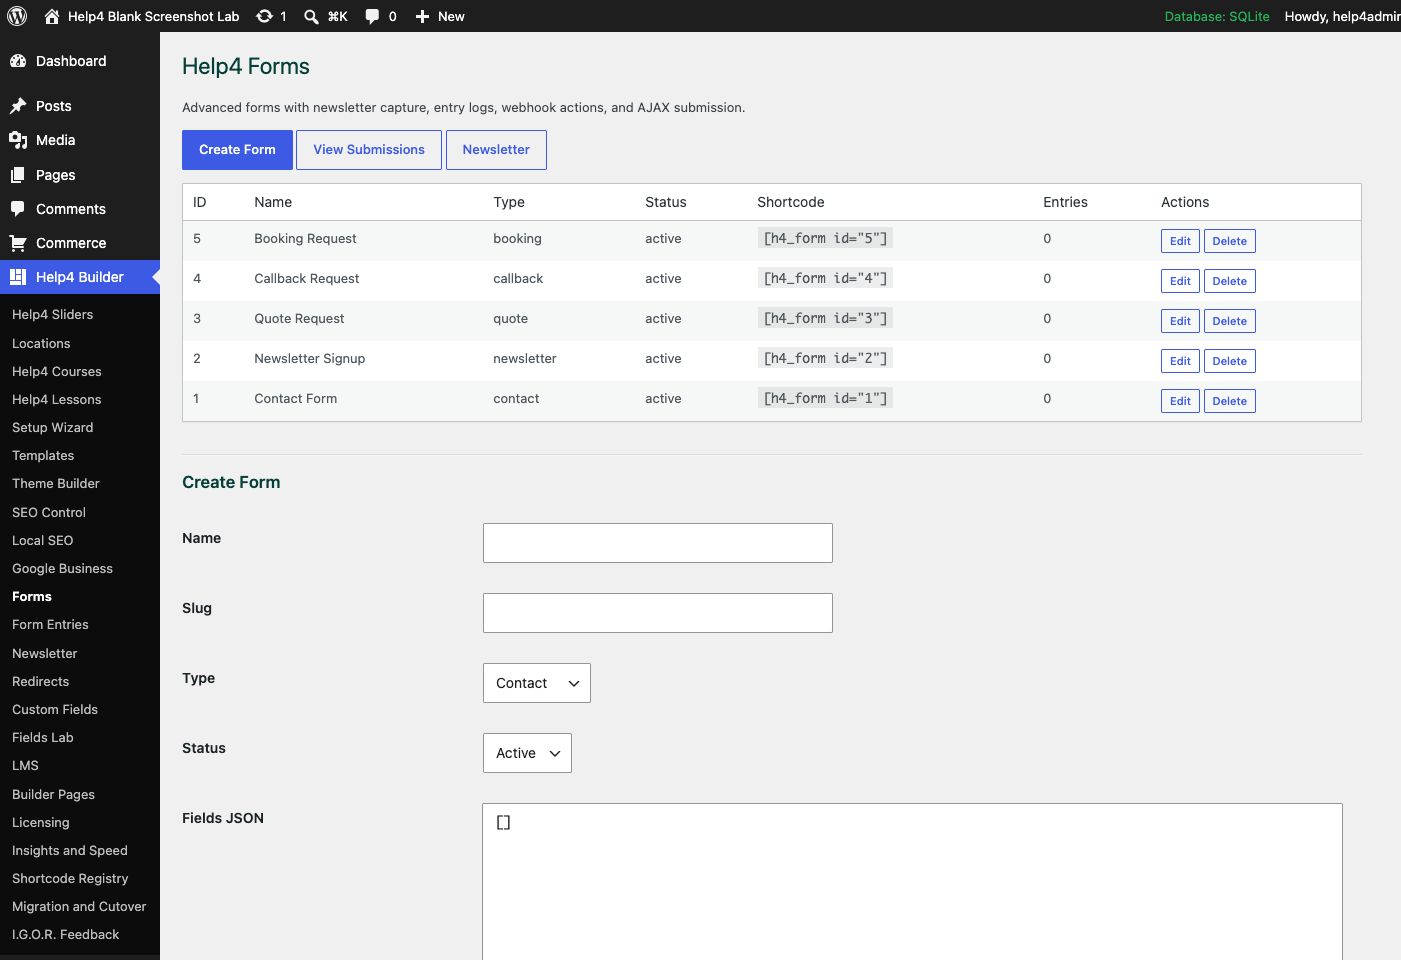Click Howdy, help4admin account link
Screen dimensions: 1401x960
(1342, 16)
